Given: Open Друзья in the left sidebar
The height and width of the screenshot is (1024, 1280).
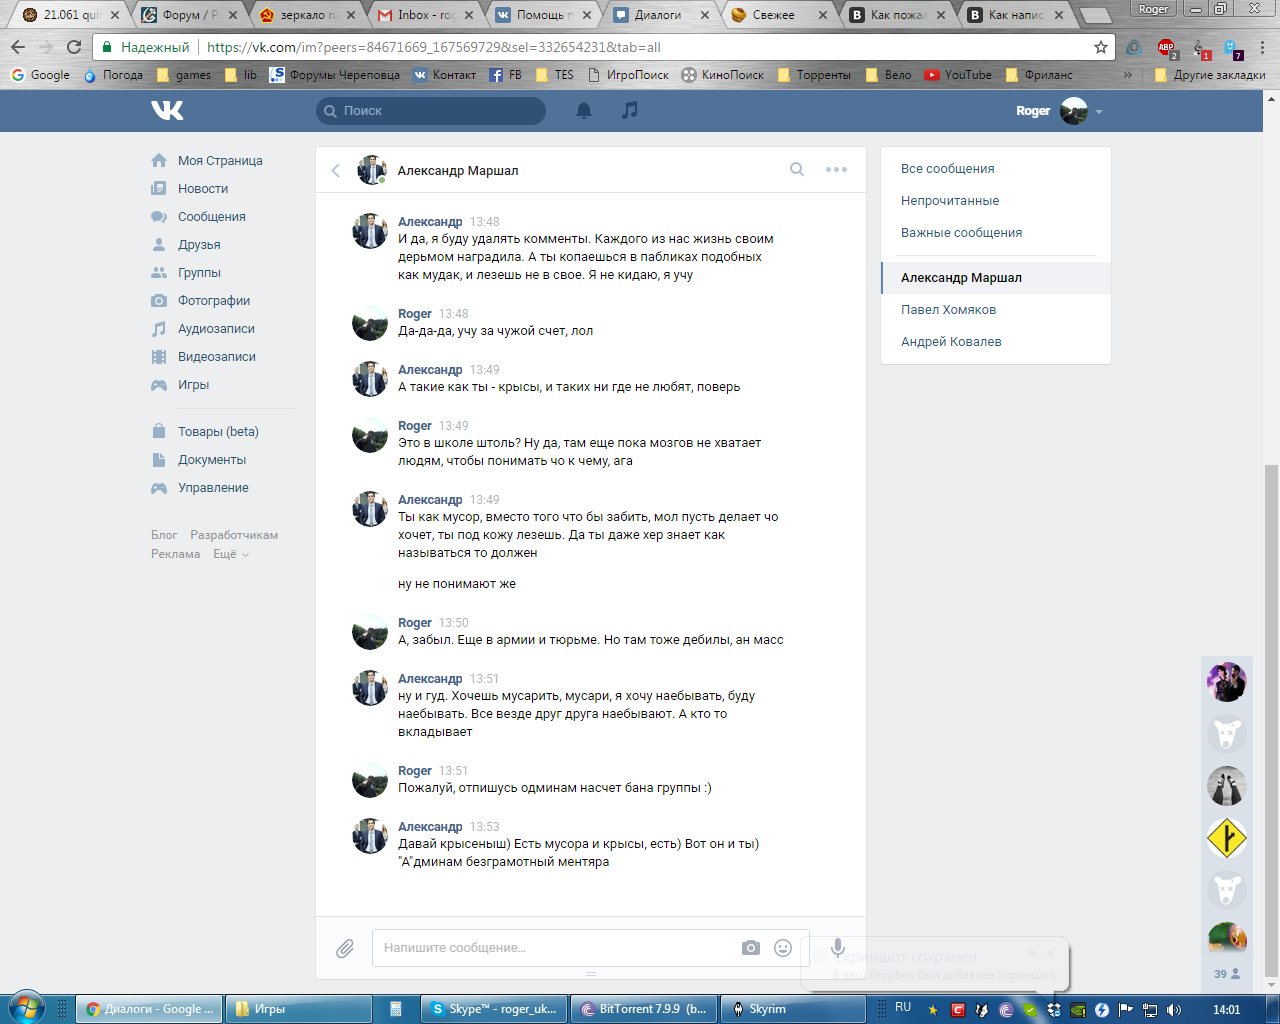Looking at the screenshot, I should 199,245.
